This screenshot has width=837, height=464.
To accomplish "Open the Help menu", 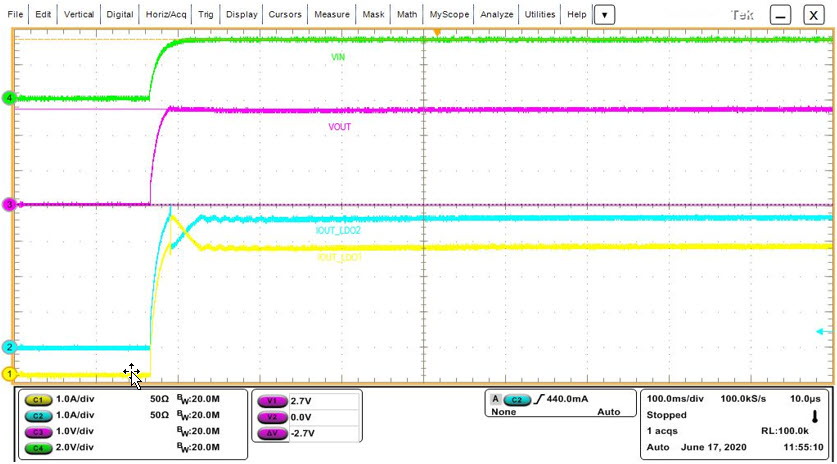I will [577, 14].
